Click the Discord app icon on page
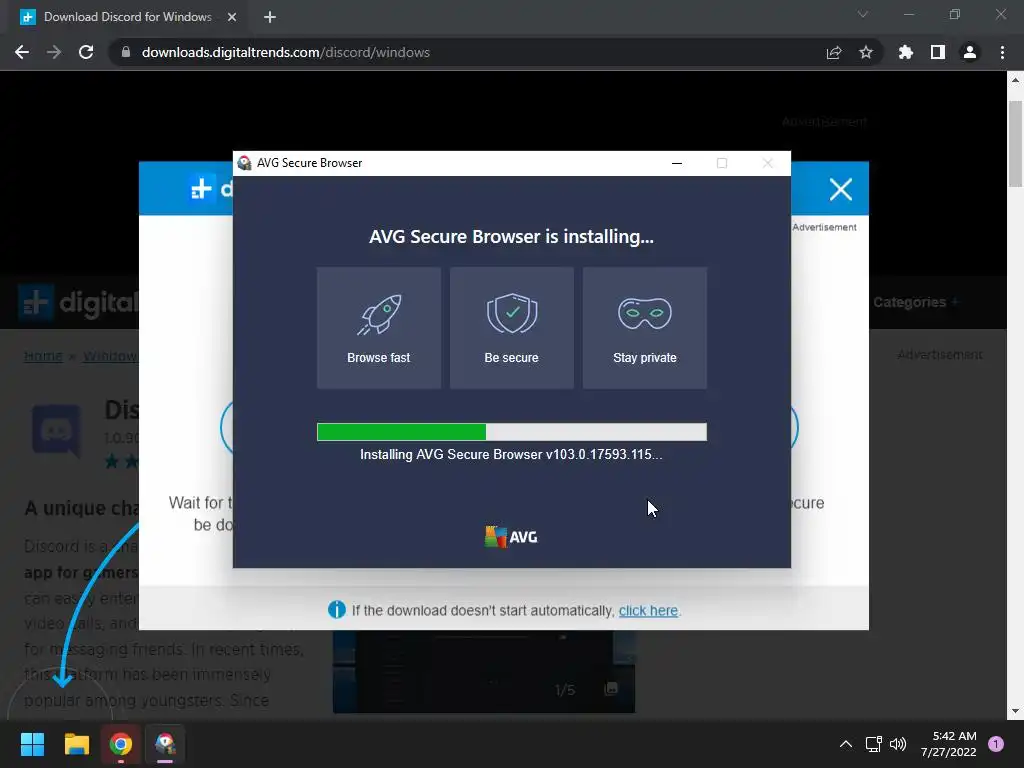The height and width of the screenshot is (768, 1024). (57, 430)
